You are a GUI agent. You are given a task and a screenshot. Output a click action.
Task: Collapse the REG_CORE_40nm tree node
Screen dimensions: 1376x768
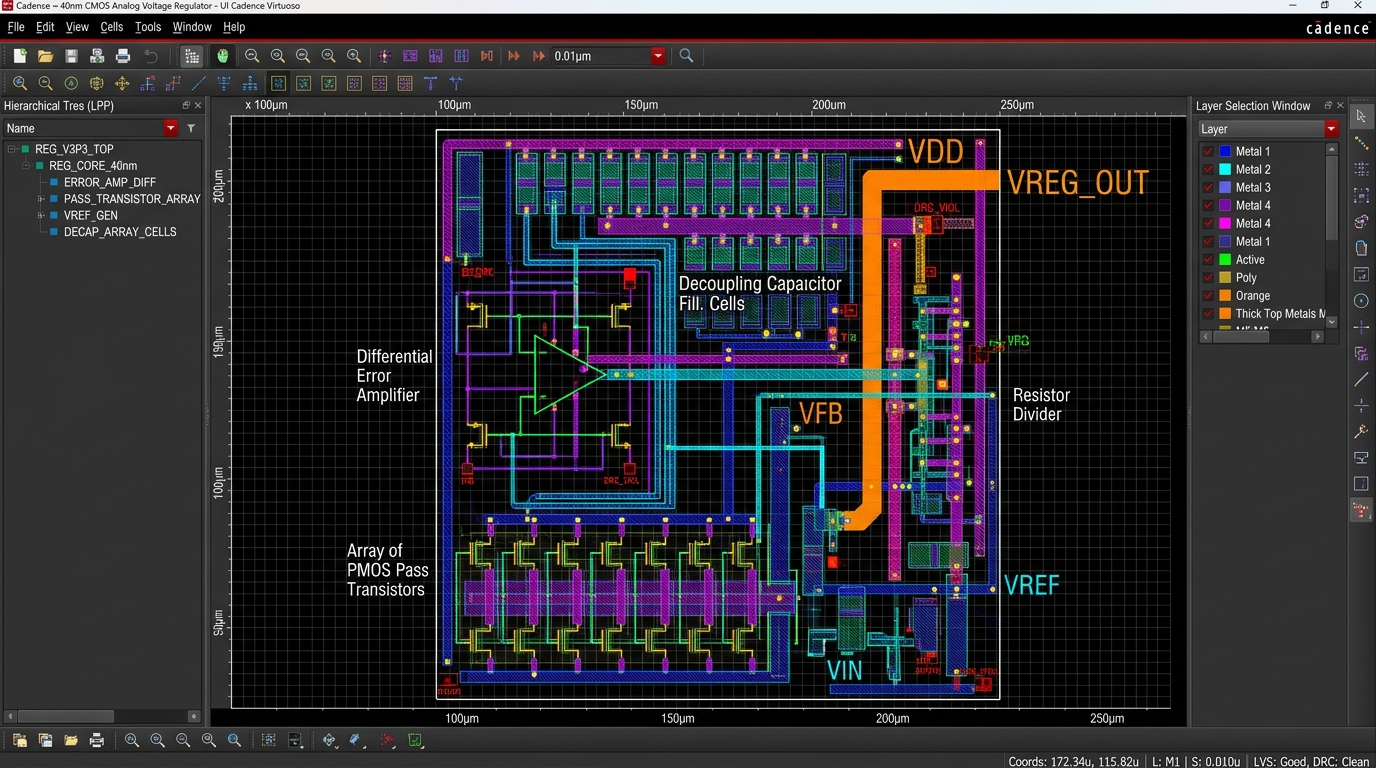(27, 166)
